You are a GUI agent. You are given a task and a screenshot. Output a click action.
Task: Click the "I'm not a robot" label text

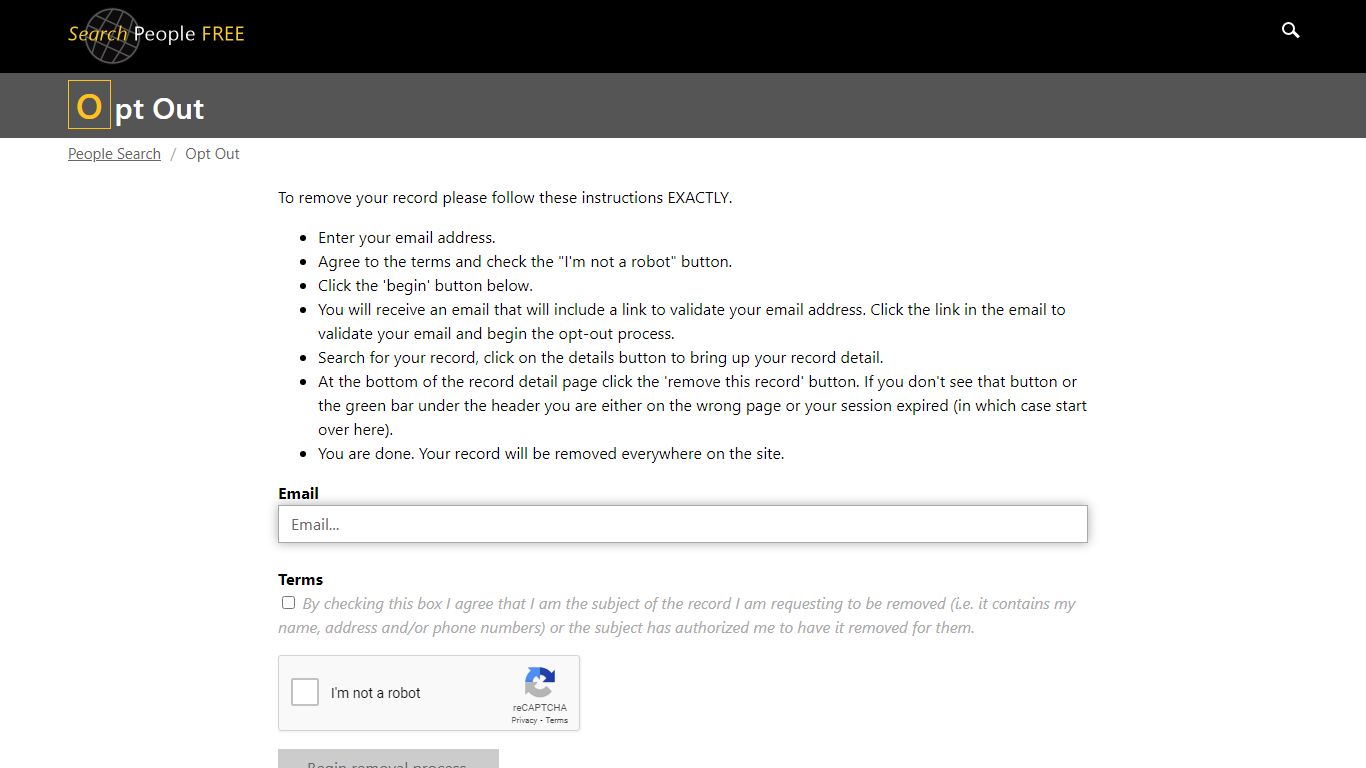pos(376,693)
